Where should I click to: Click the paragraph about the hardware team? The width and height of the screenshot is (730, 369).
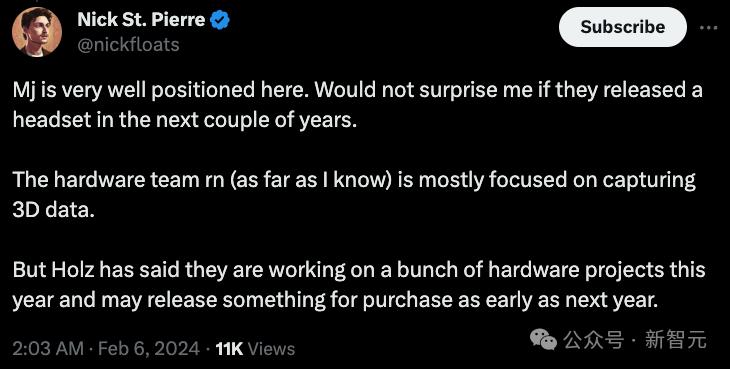tap(354, 195)
